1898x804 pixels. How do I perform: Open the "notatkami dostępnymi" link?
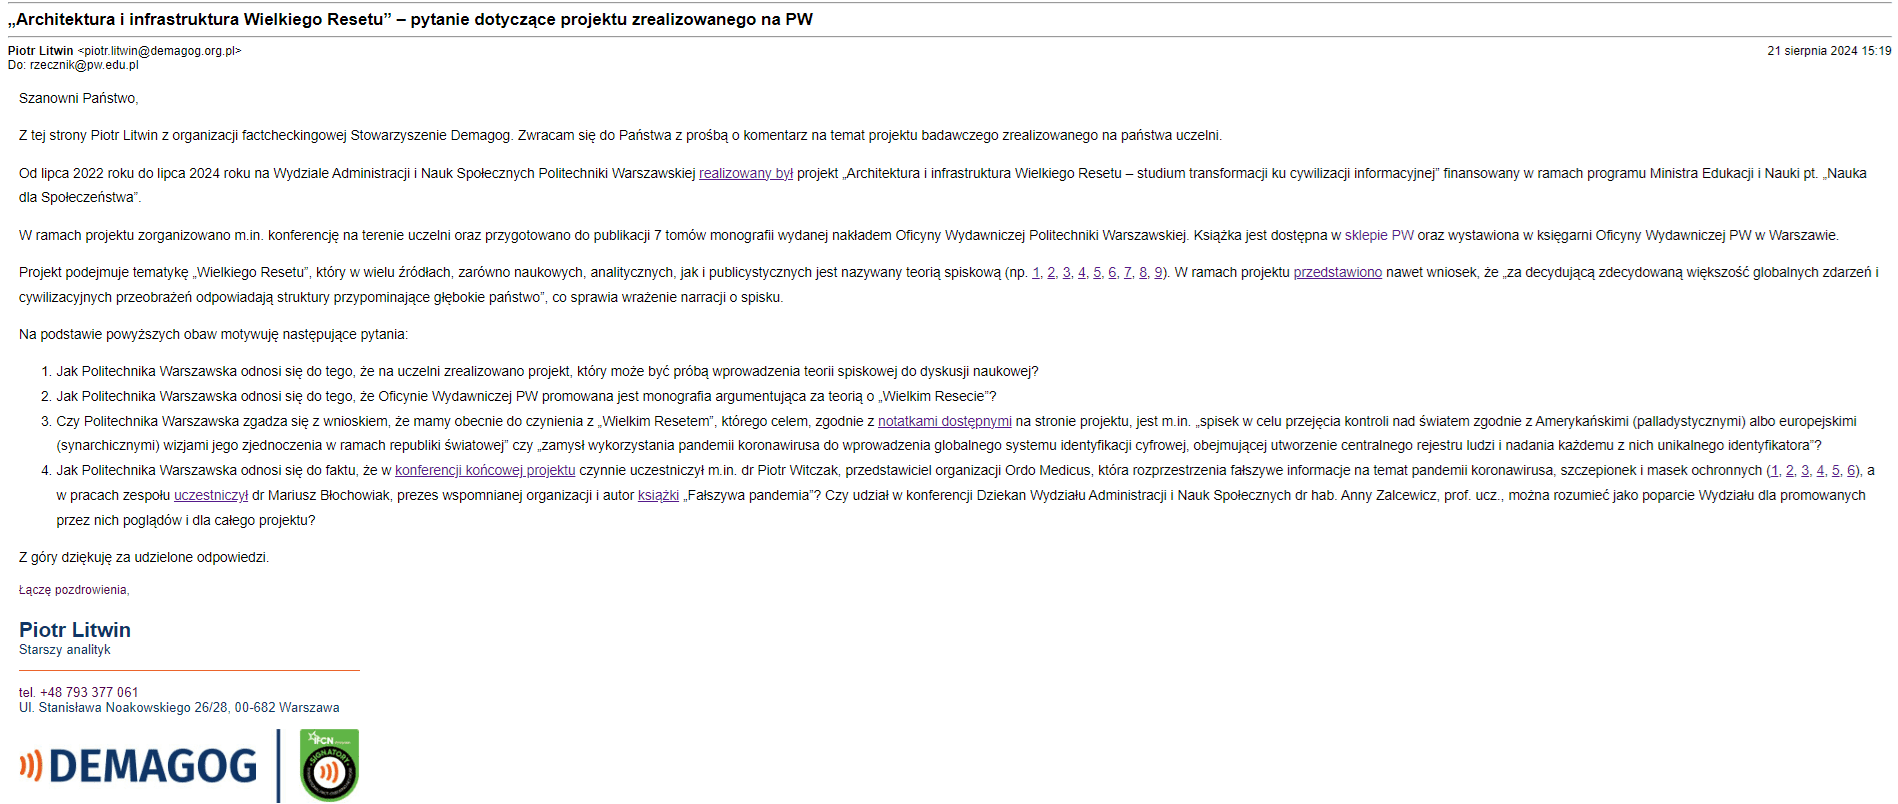tap(945, 421)
